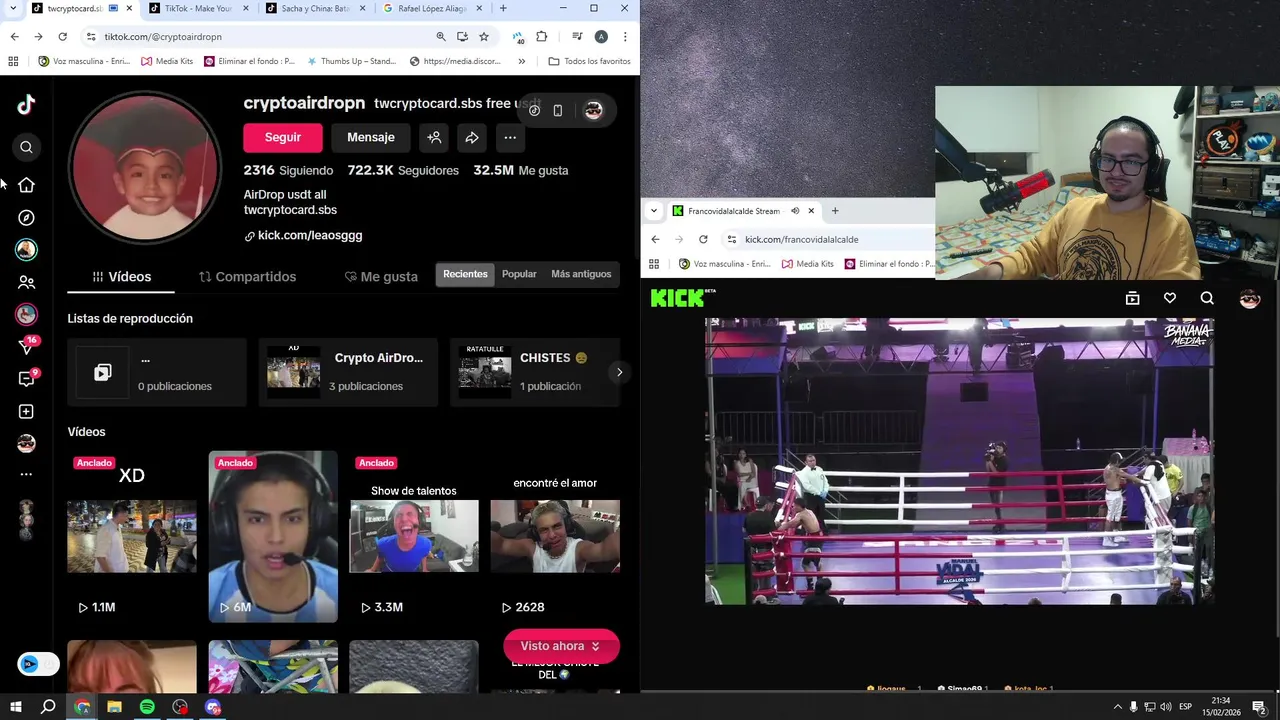Expand tab search dropdown in Kick window
The width and height of the screenshot is (1280, 720).
pyautogui.click(x=654, y=211)
